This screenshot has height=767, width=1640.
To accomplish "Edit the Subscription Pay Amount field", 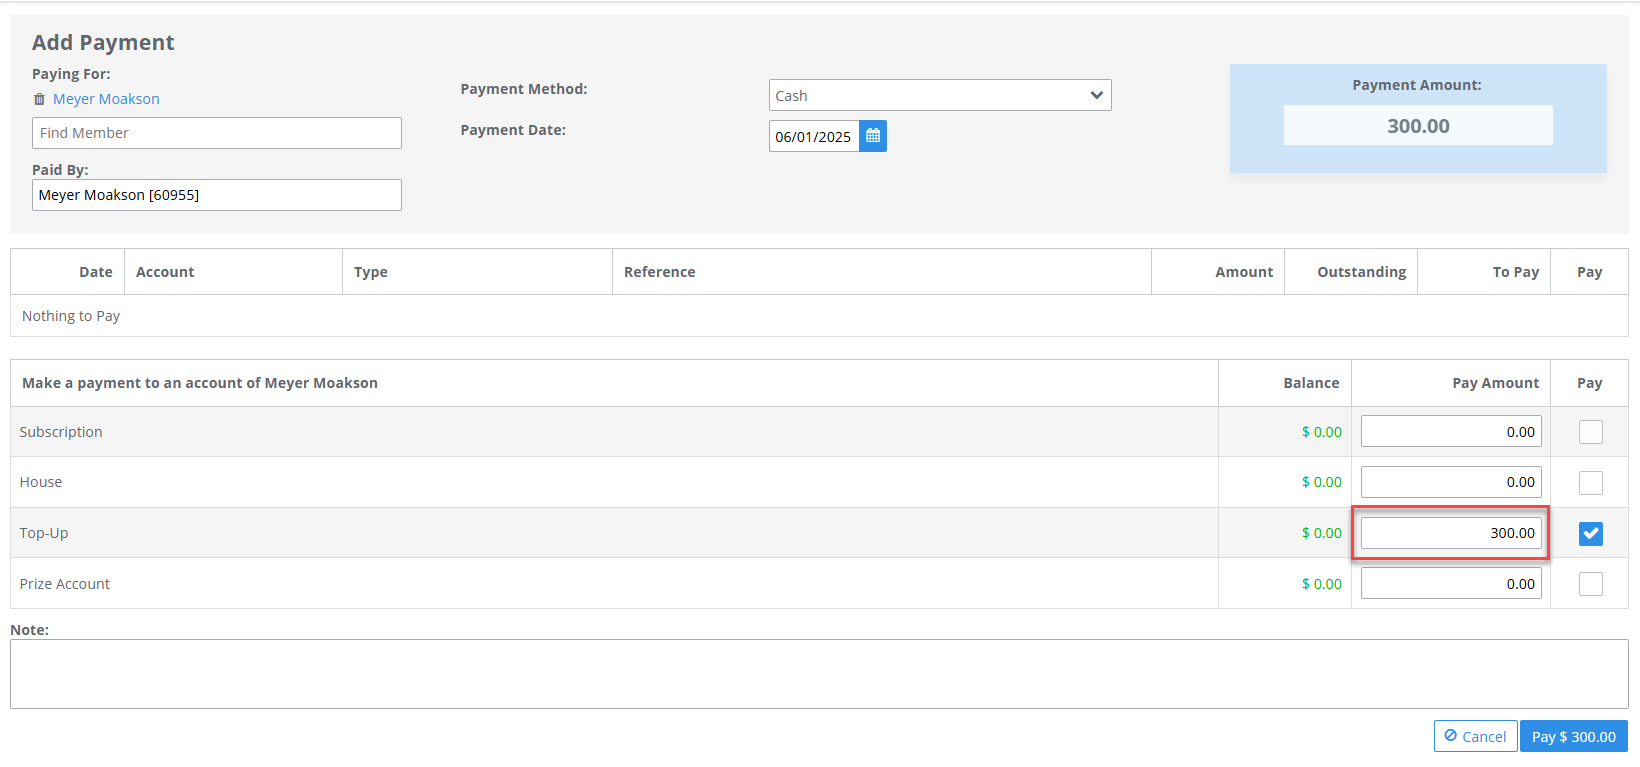I will tap(1451, 432).
